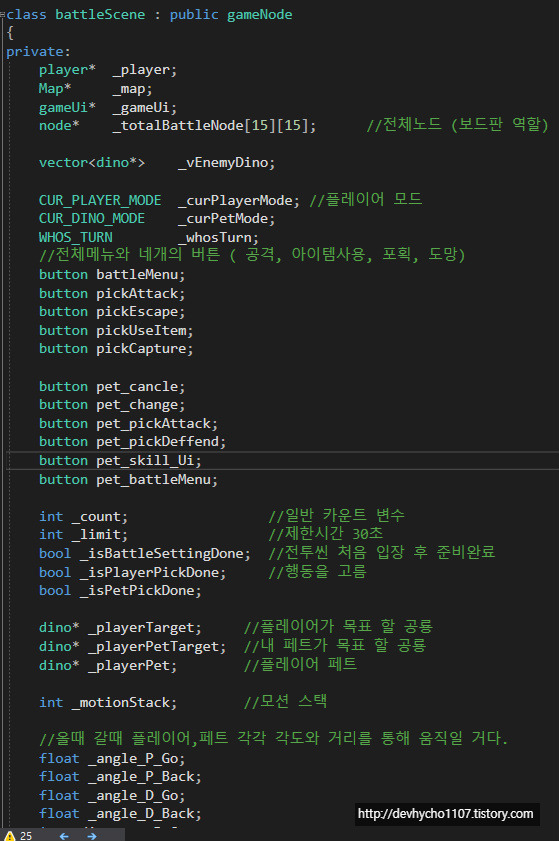This screenshot has width=559, height=841.
Task: Click the CUR_DINO_MODE type name
Action: point(92,218)
